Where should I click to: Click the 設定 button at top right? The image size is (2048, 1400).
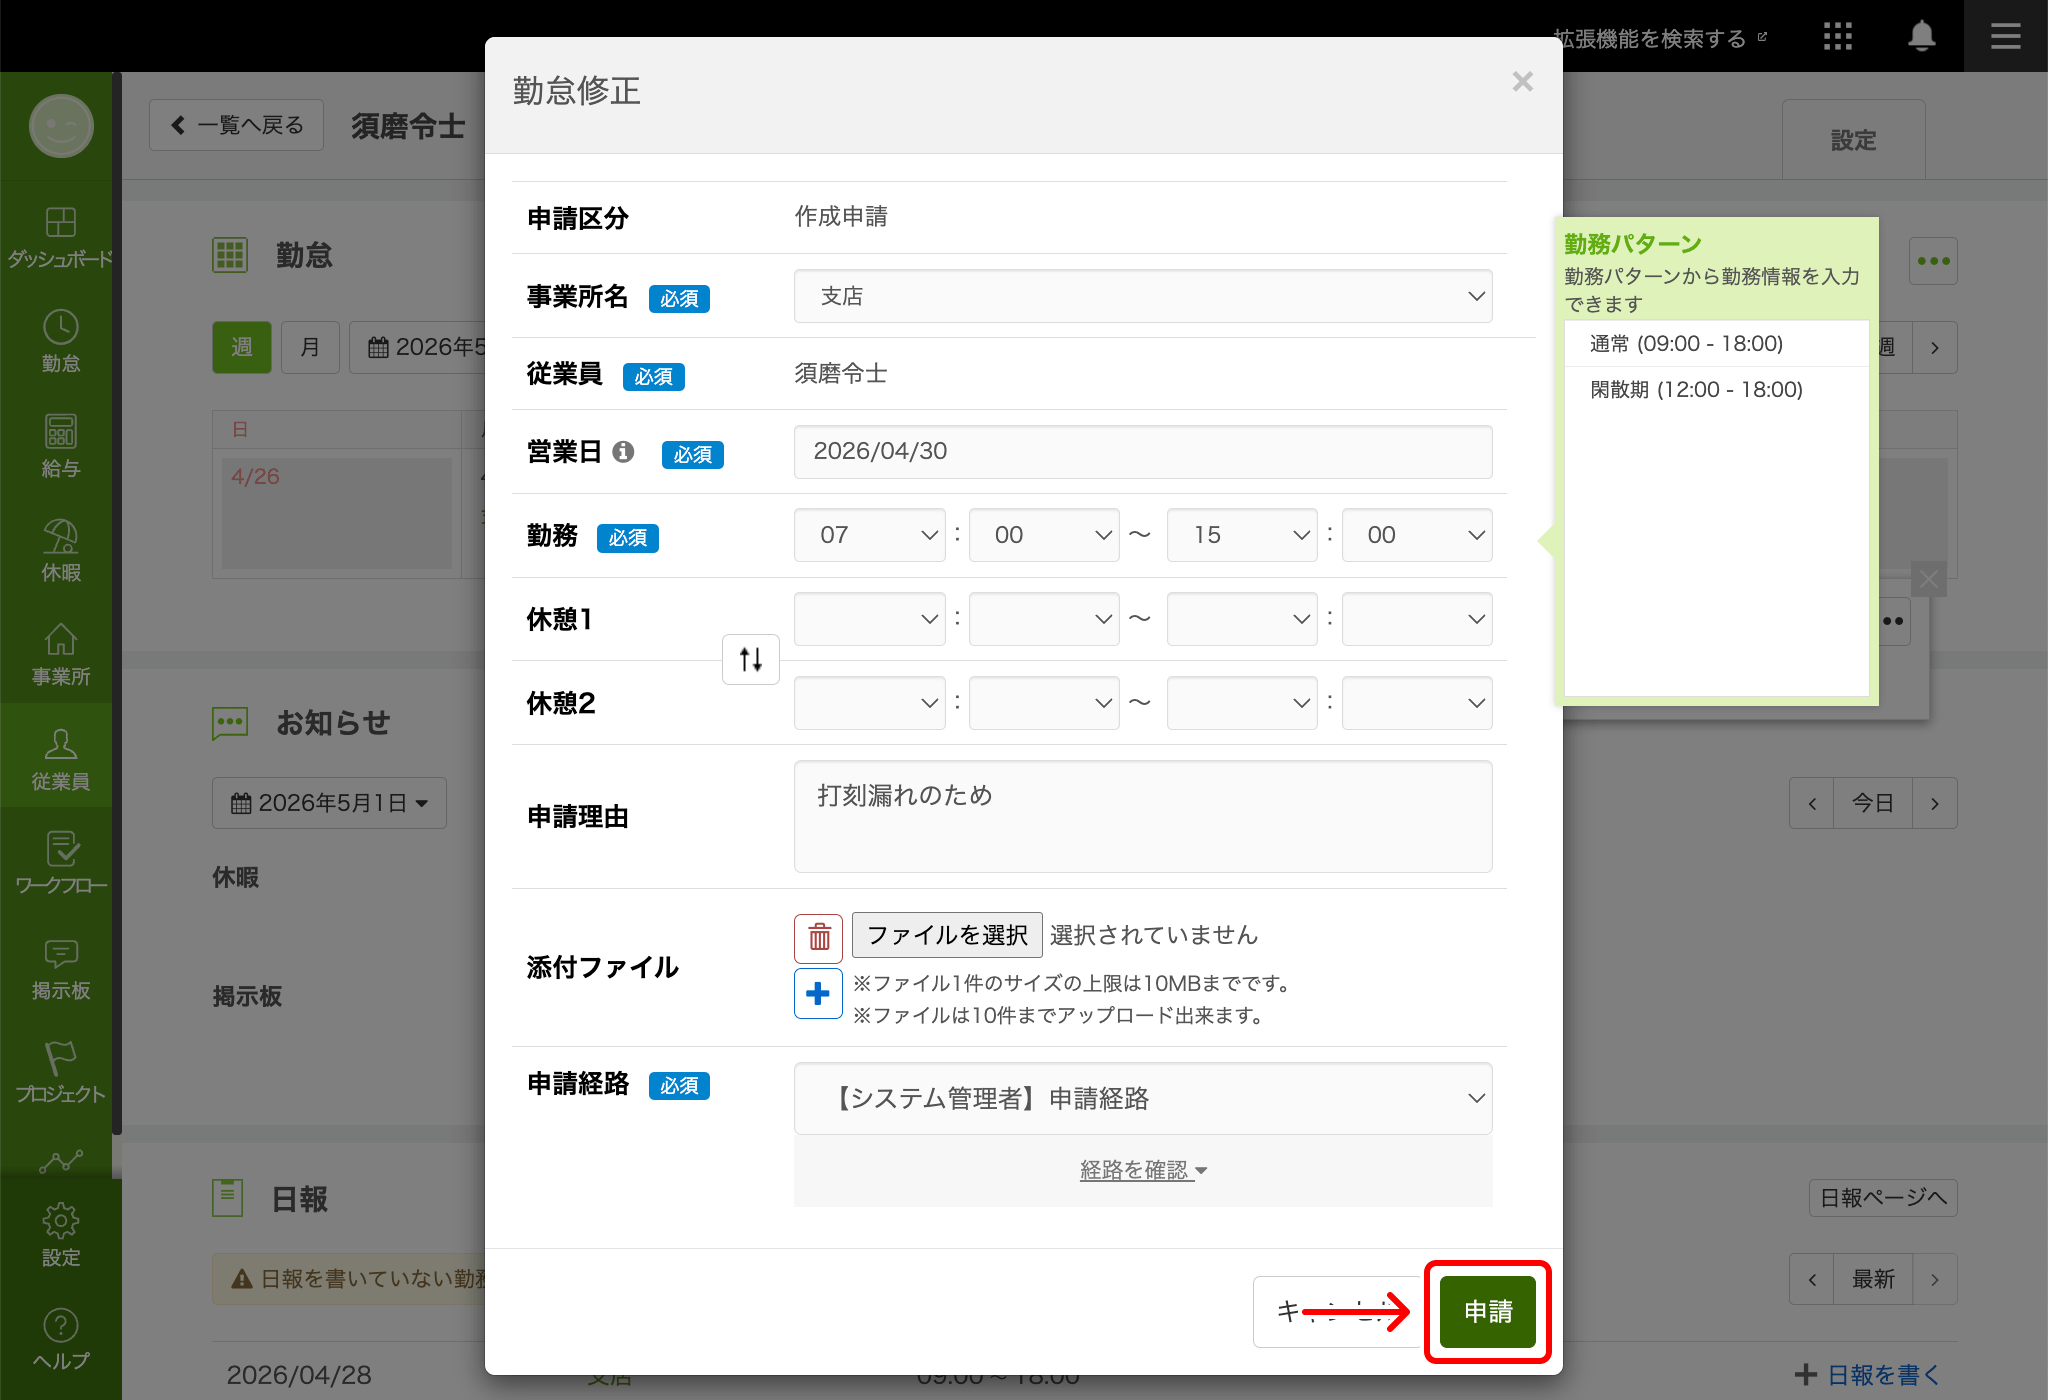1853,140
